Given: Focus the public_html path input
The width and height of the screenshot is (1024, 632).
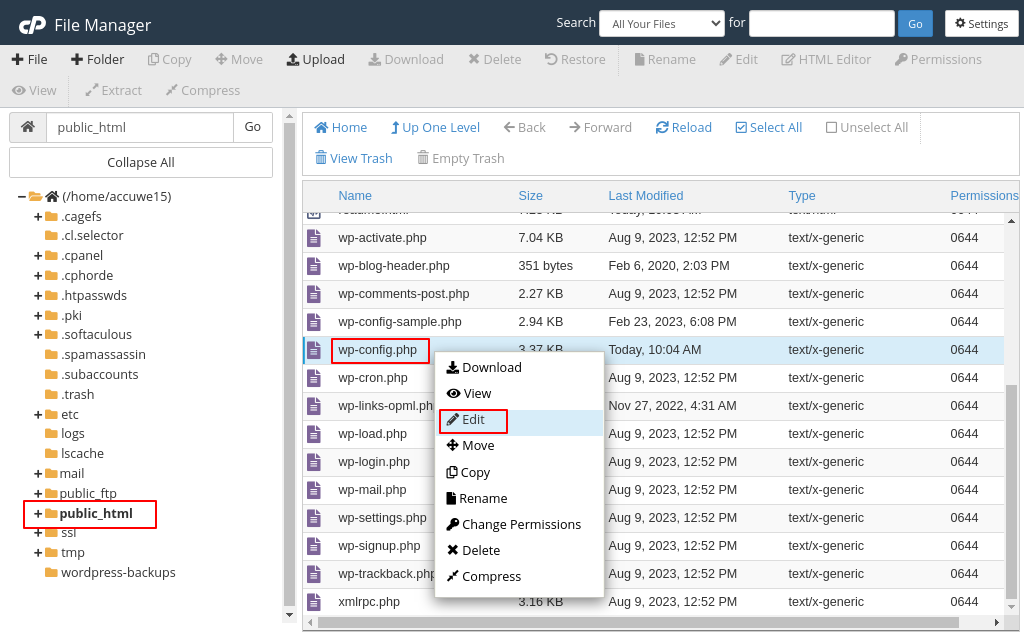Looking at the screenshot, I should [140, 127].
